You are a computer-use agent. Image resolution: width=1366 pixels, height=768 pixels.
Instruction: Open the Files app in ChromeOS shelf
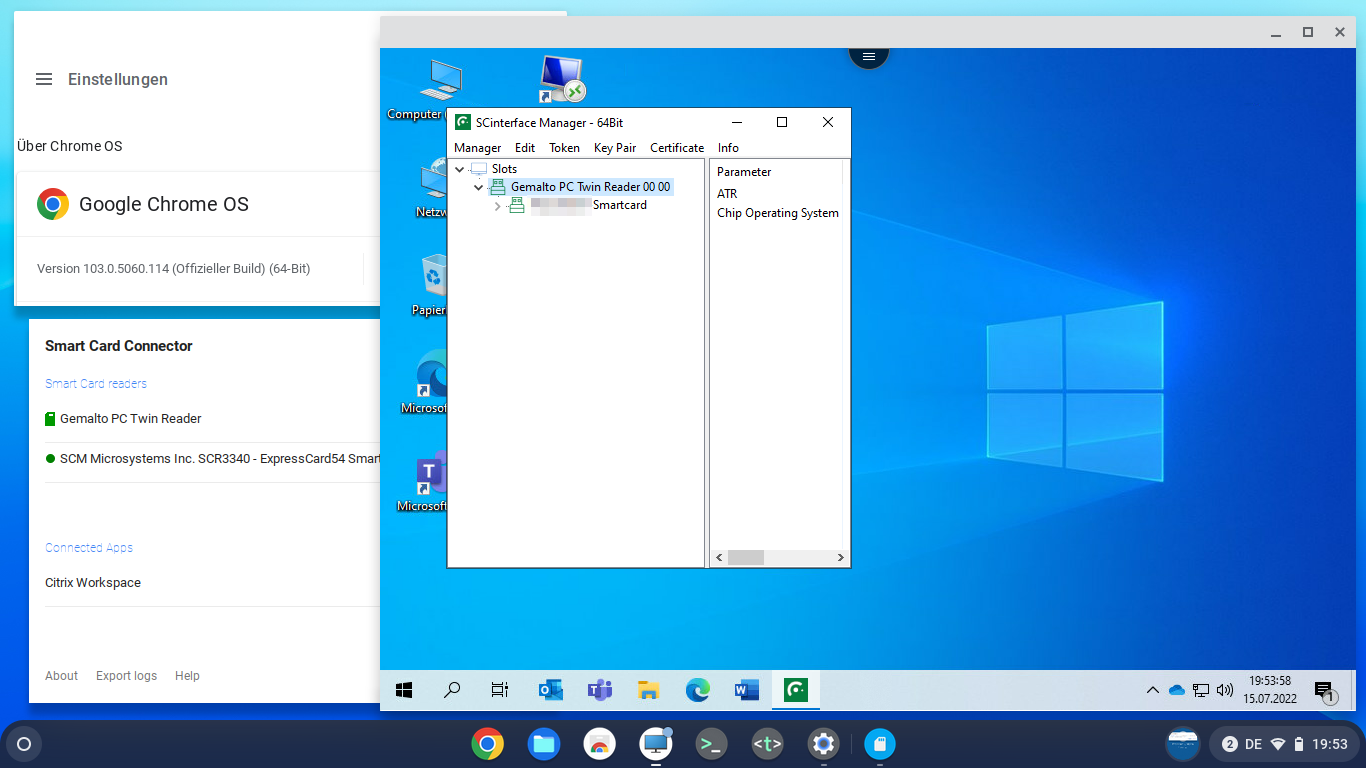[544, 744]
